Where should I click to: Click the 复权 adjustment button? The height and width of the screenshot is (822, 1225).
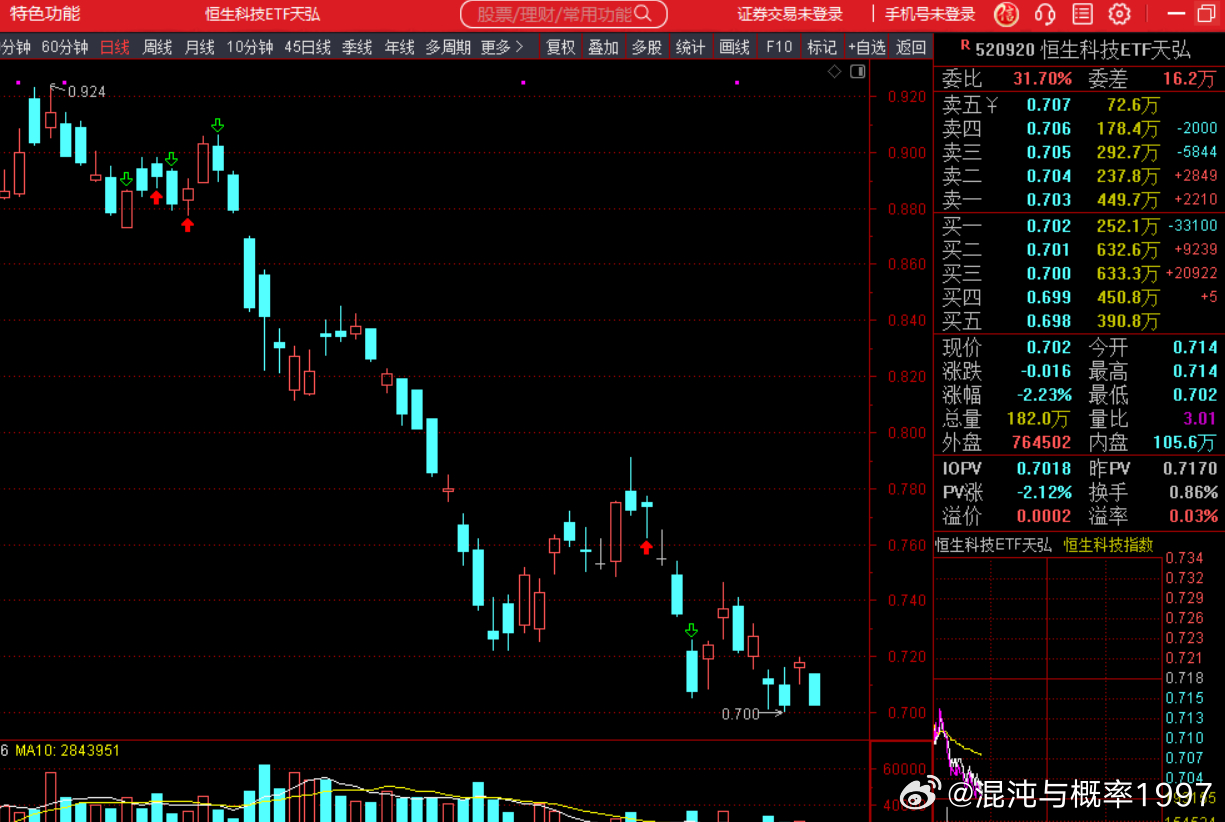click(x=561, y=47)
